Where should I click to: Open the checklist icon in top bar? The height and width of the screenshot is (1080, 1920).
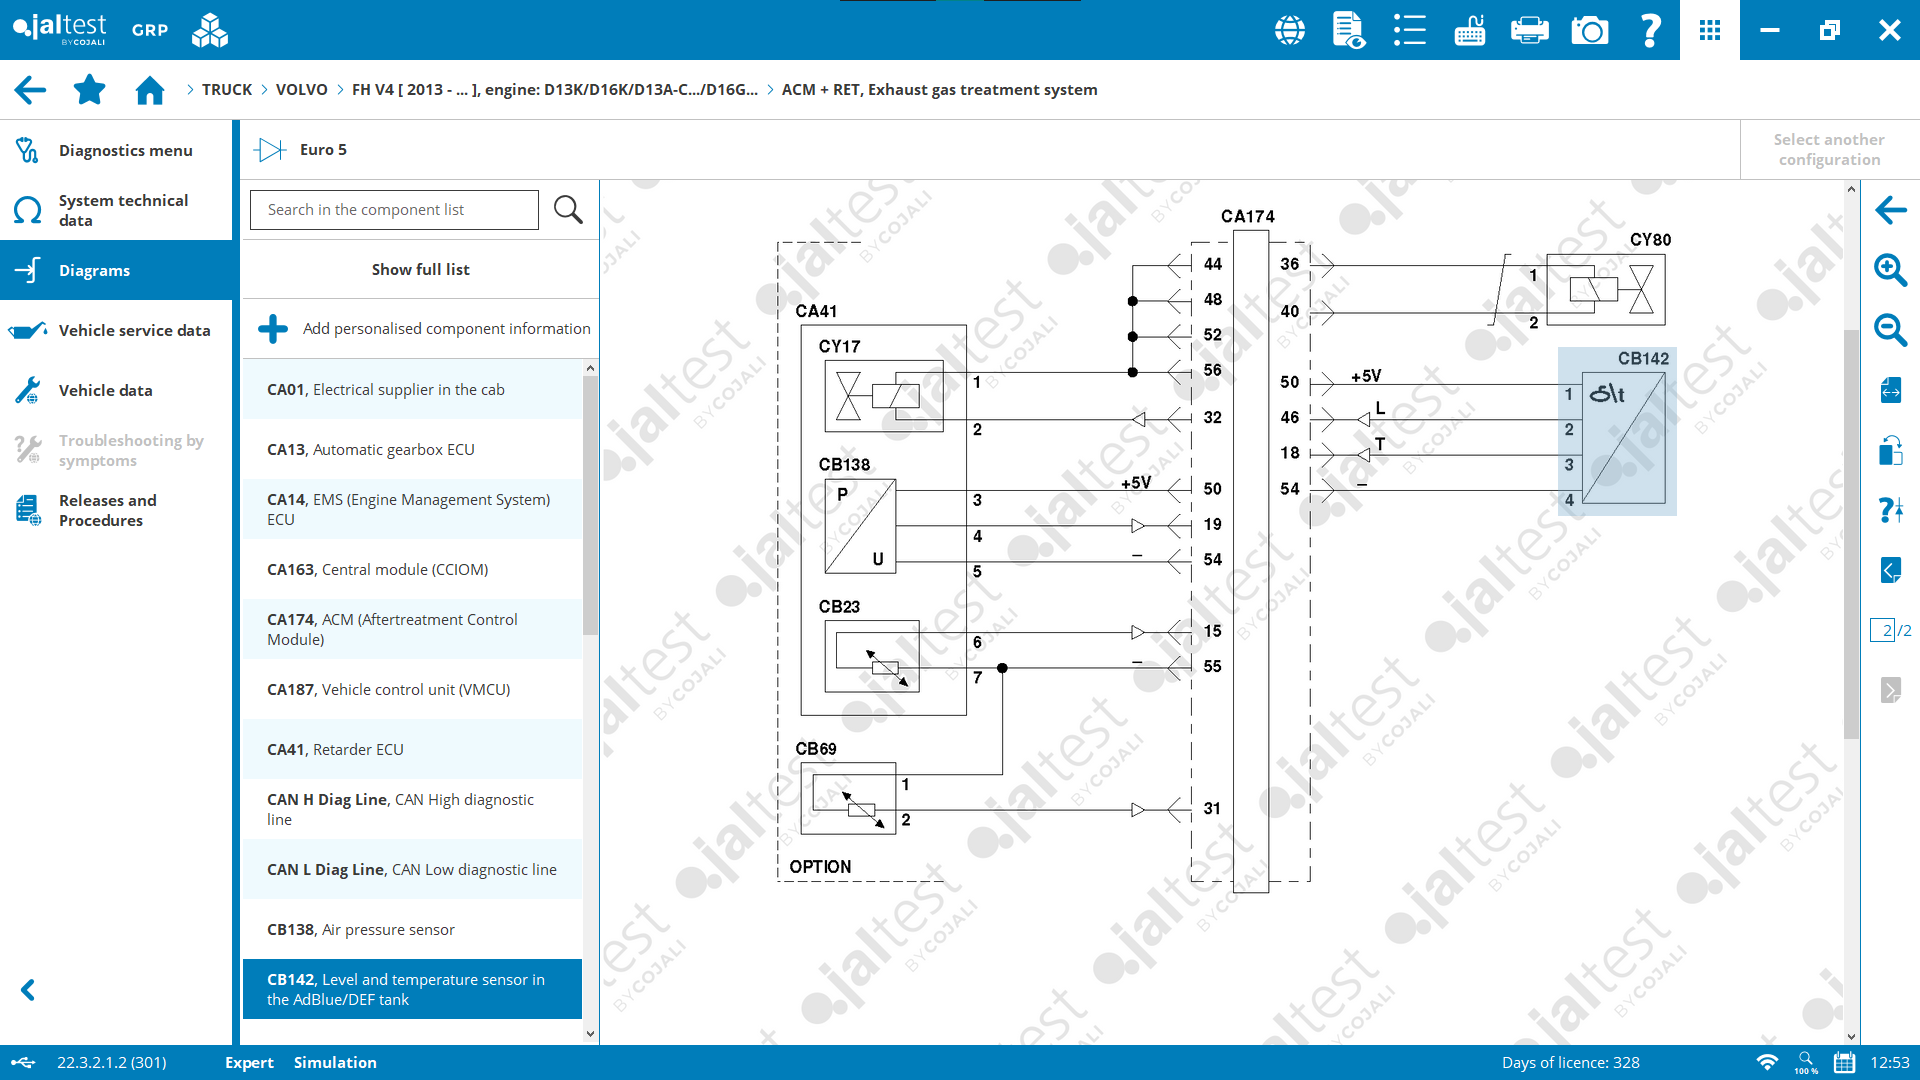click(x=1410, y=30)
